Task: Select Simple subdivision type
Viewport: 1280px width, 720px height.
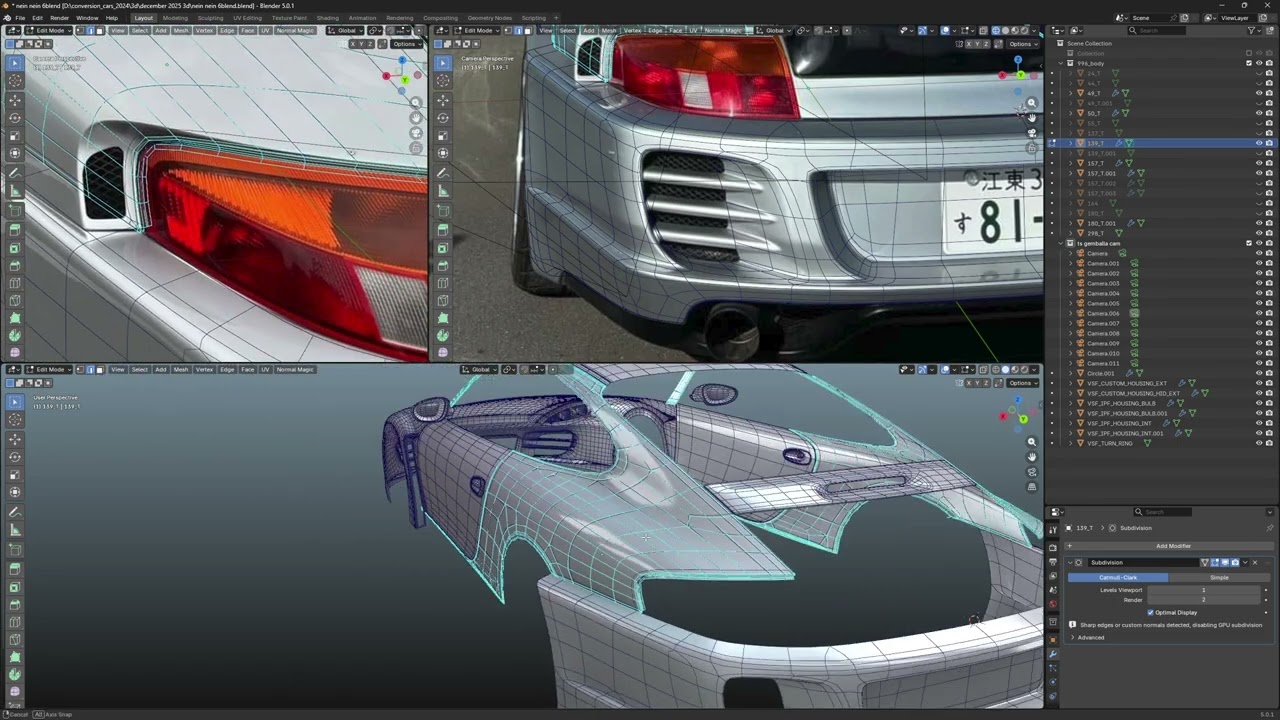Action: pos(1219,577)
